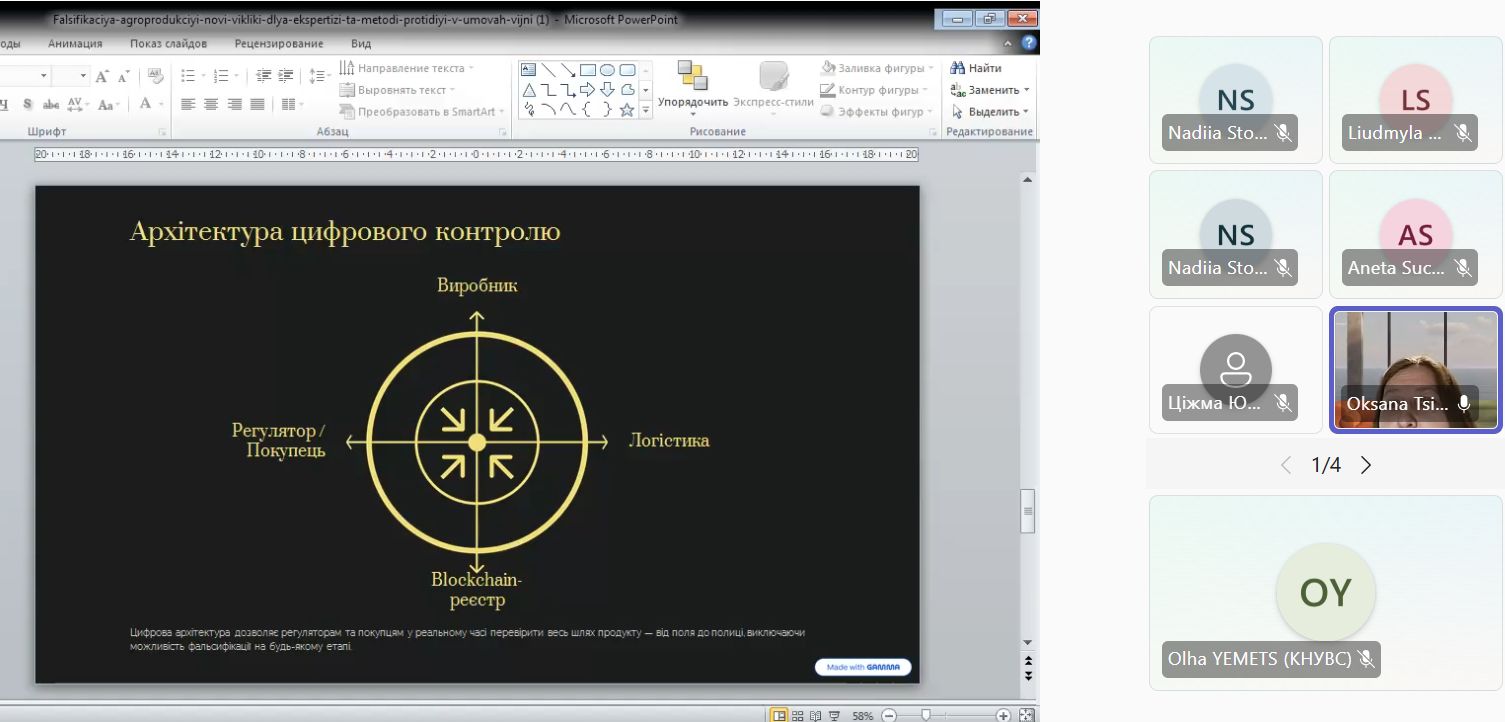Image resolution: width=1505 pixels, height=722 pixels.
Task: Click the zoom in plus button
Action: 1003,715
